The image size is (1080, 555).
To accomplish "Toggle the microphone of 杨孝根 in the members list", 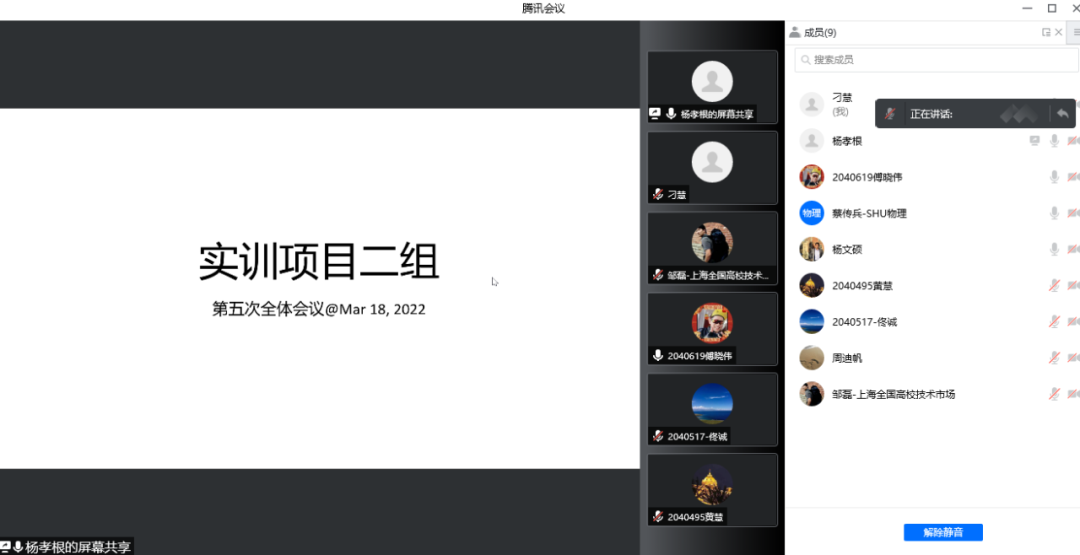I will coord(1054,140).
